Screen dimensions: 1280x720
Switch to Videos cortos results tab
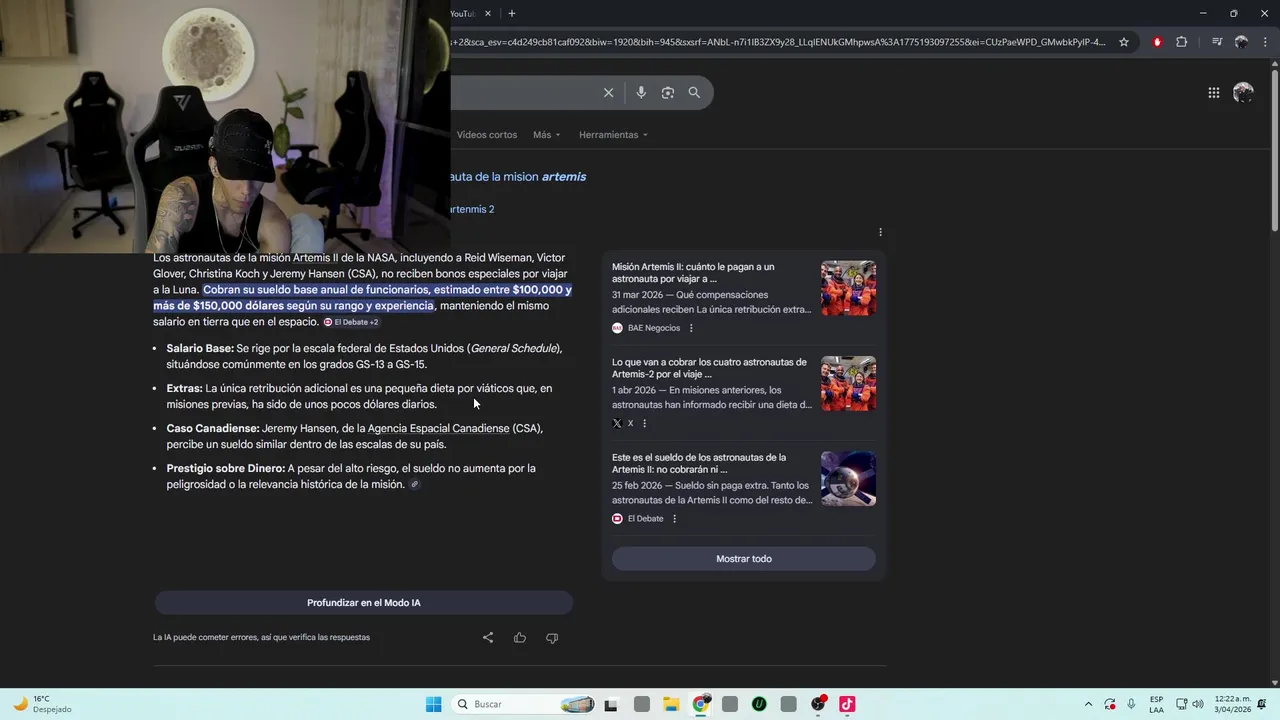pos(487,135)
